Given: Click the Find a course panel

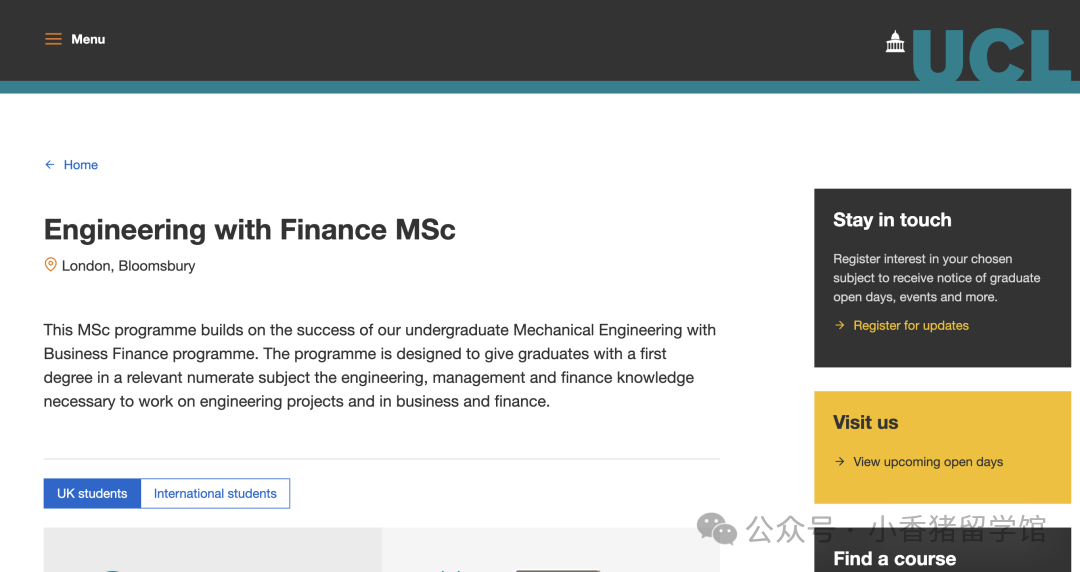Looking at the screenshot, I should pos(942,550).
